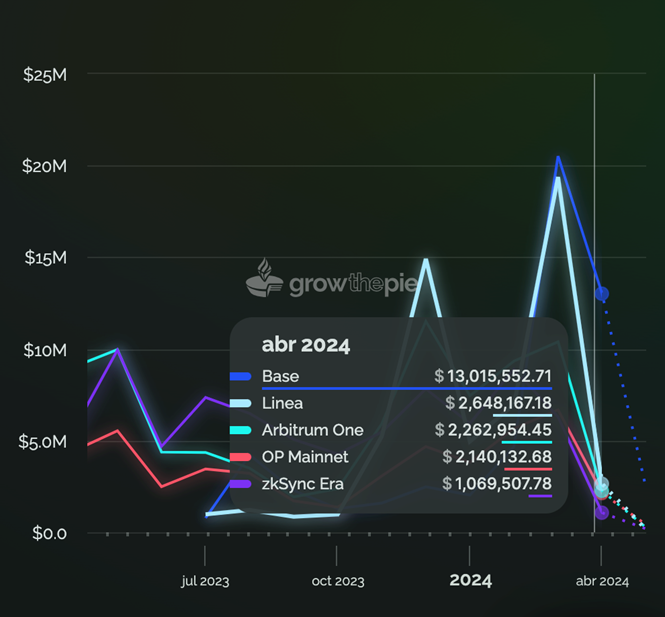Click the zkSync Era purple data point marker
Image resolution: width=665 pixels, height=617 pixels.
(602, 513)
